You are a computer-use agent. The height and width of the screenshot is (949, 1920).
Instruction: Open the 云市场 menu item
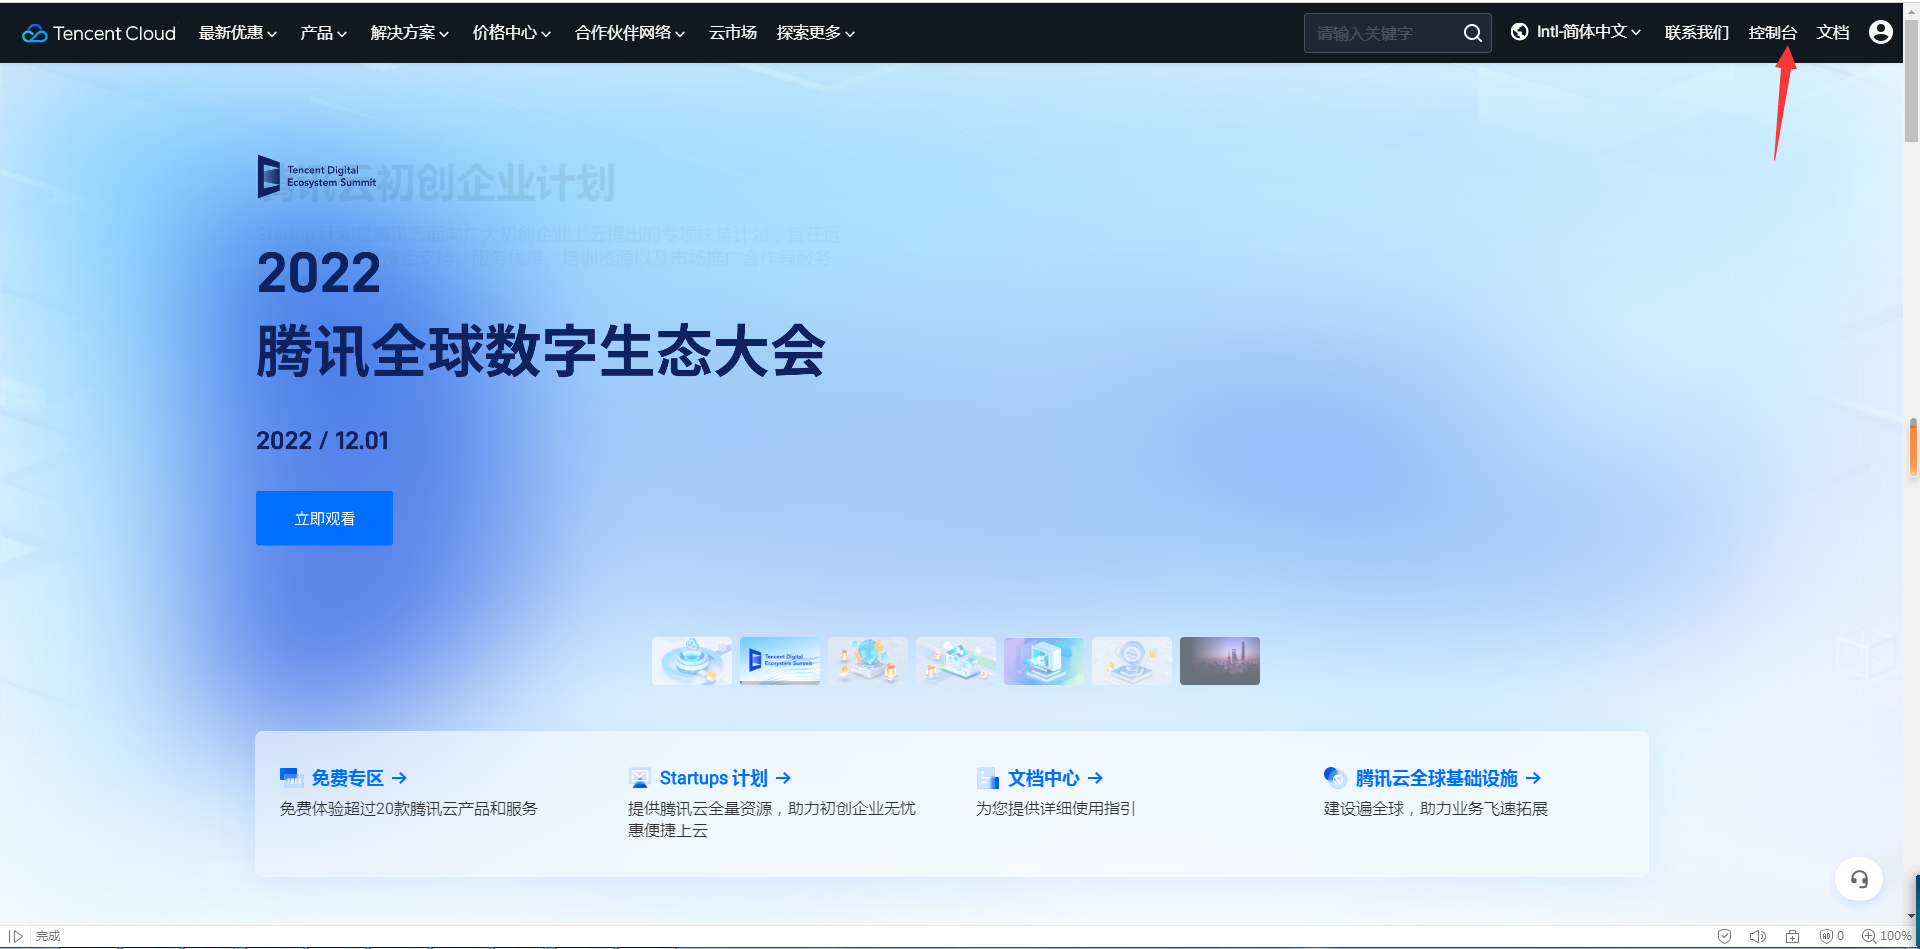coord(733,33)
